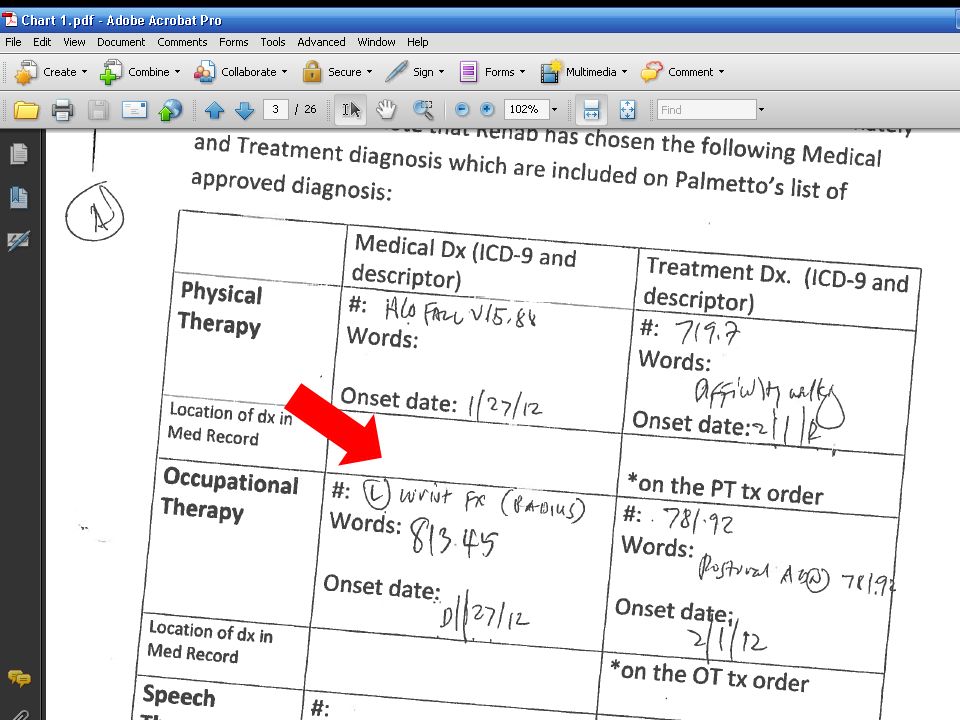Expand the Comment dropdown arrow
Image resolution: width=960 pixels, height=720 pixels.
coord(721,72)
